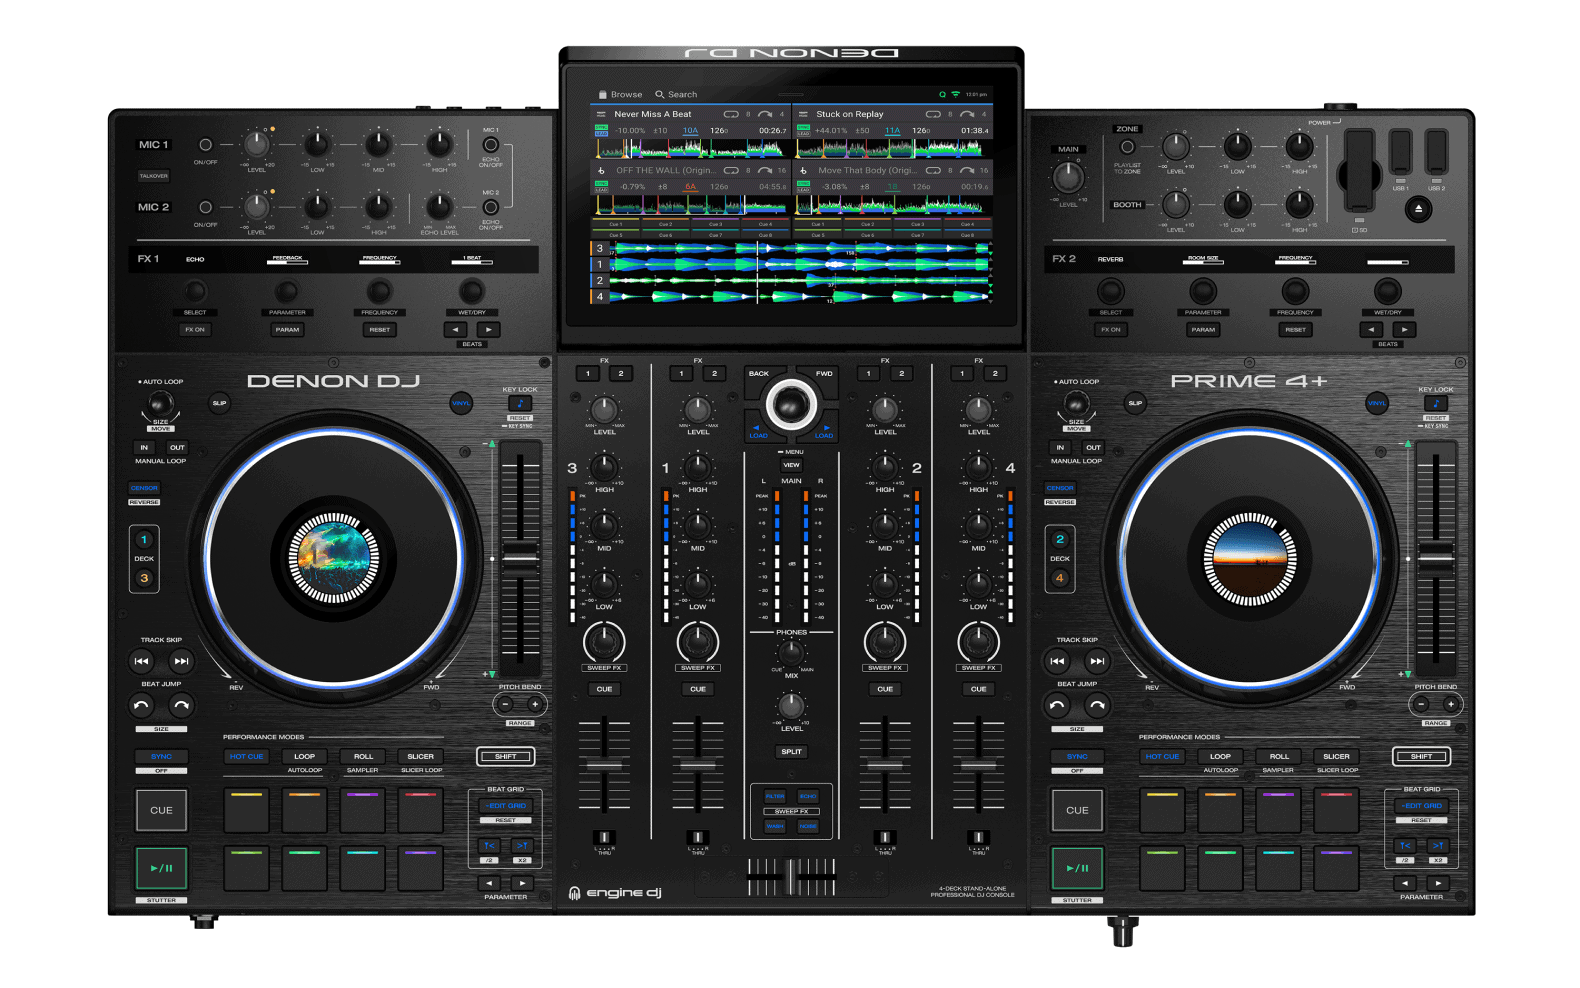Hit pitch bend plus on Prime 4+ deck
Image resolution: width=1580 pixels, height=988 pixels.
pyautogui.click(x=1451, y=704)
